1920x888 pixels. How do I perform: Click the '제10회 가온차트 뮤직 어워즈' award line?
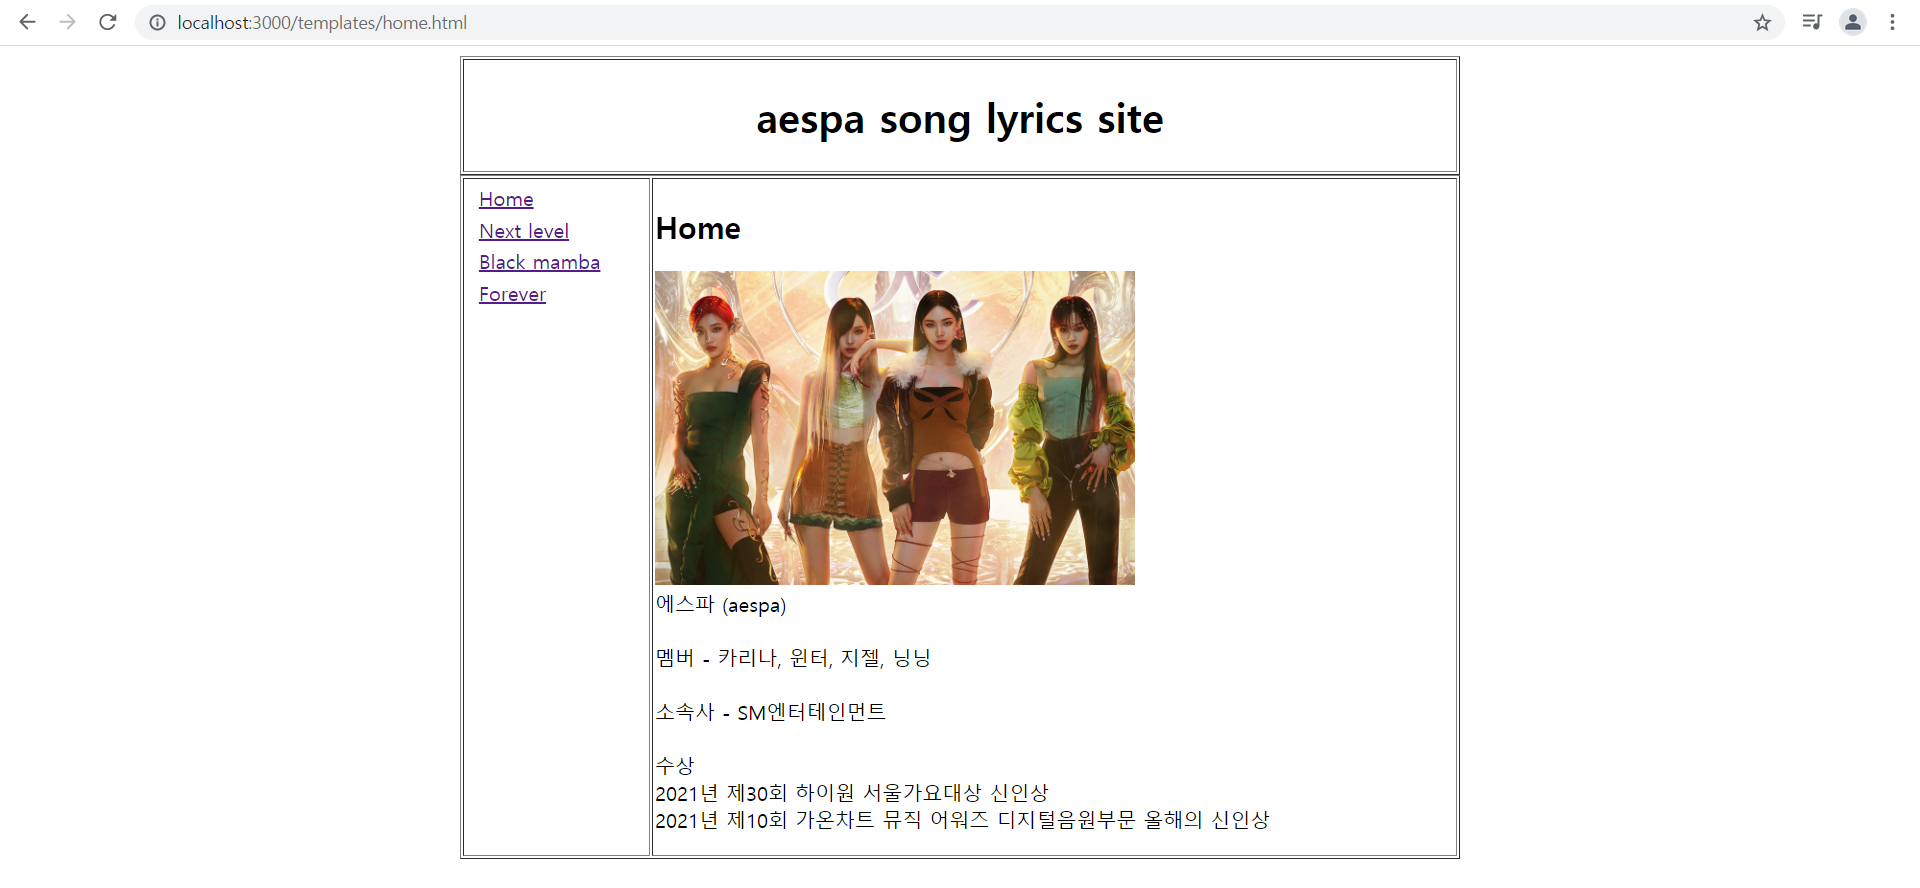962,820
